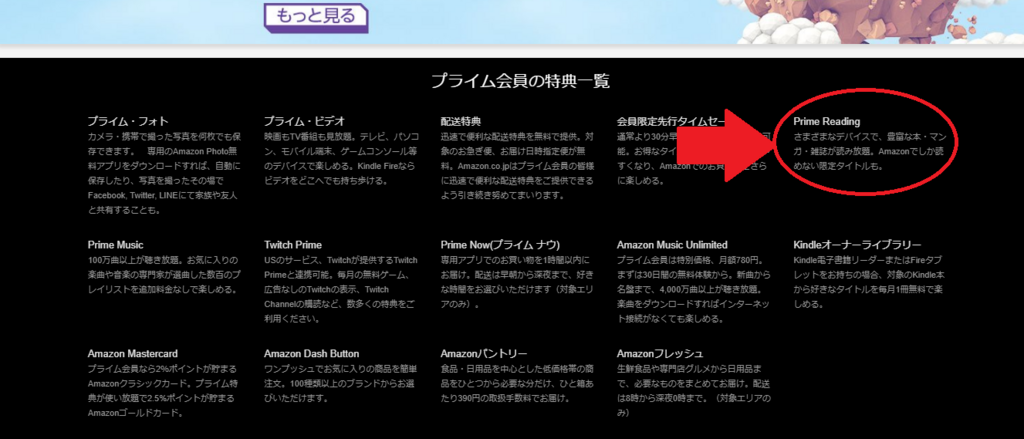This screenshot has width=1024, height=439.
Task: Click the Music Unlimited description プライム会員は特別価格
Action: [x=694, y=290]
